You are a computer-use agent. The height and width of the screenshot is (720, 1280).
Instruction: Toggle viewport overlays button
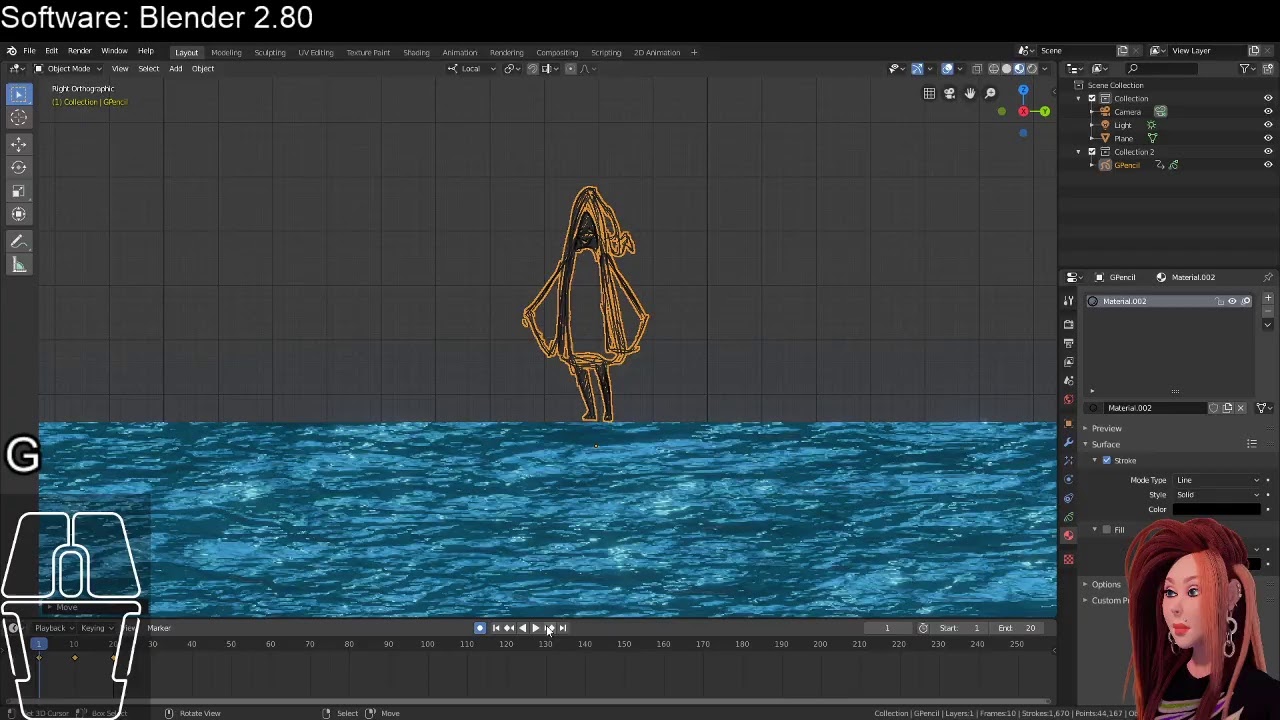[947, 69]
